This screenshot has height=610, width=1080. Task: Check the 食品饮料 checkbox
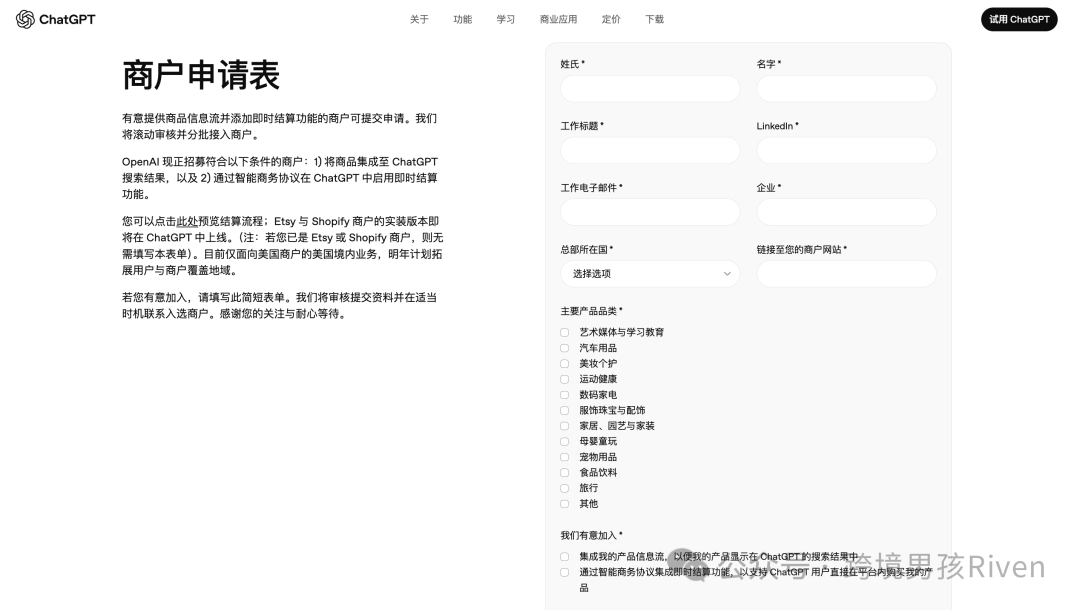565,473
